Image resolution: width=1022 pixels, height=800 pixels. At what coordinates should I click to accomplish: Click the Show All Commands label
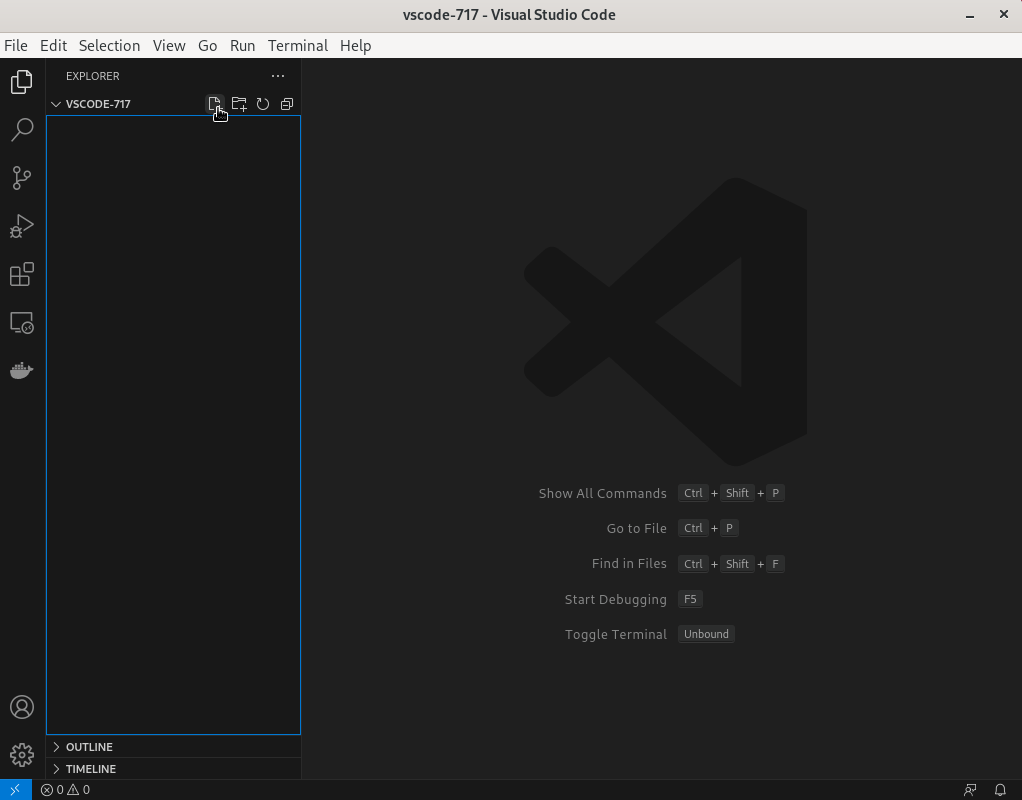(602, 494)
